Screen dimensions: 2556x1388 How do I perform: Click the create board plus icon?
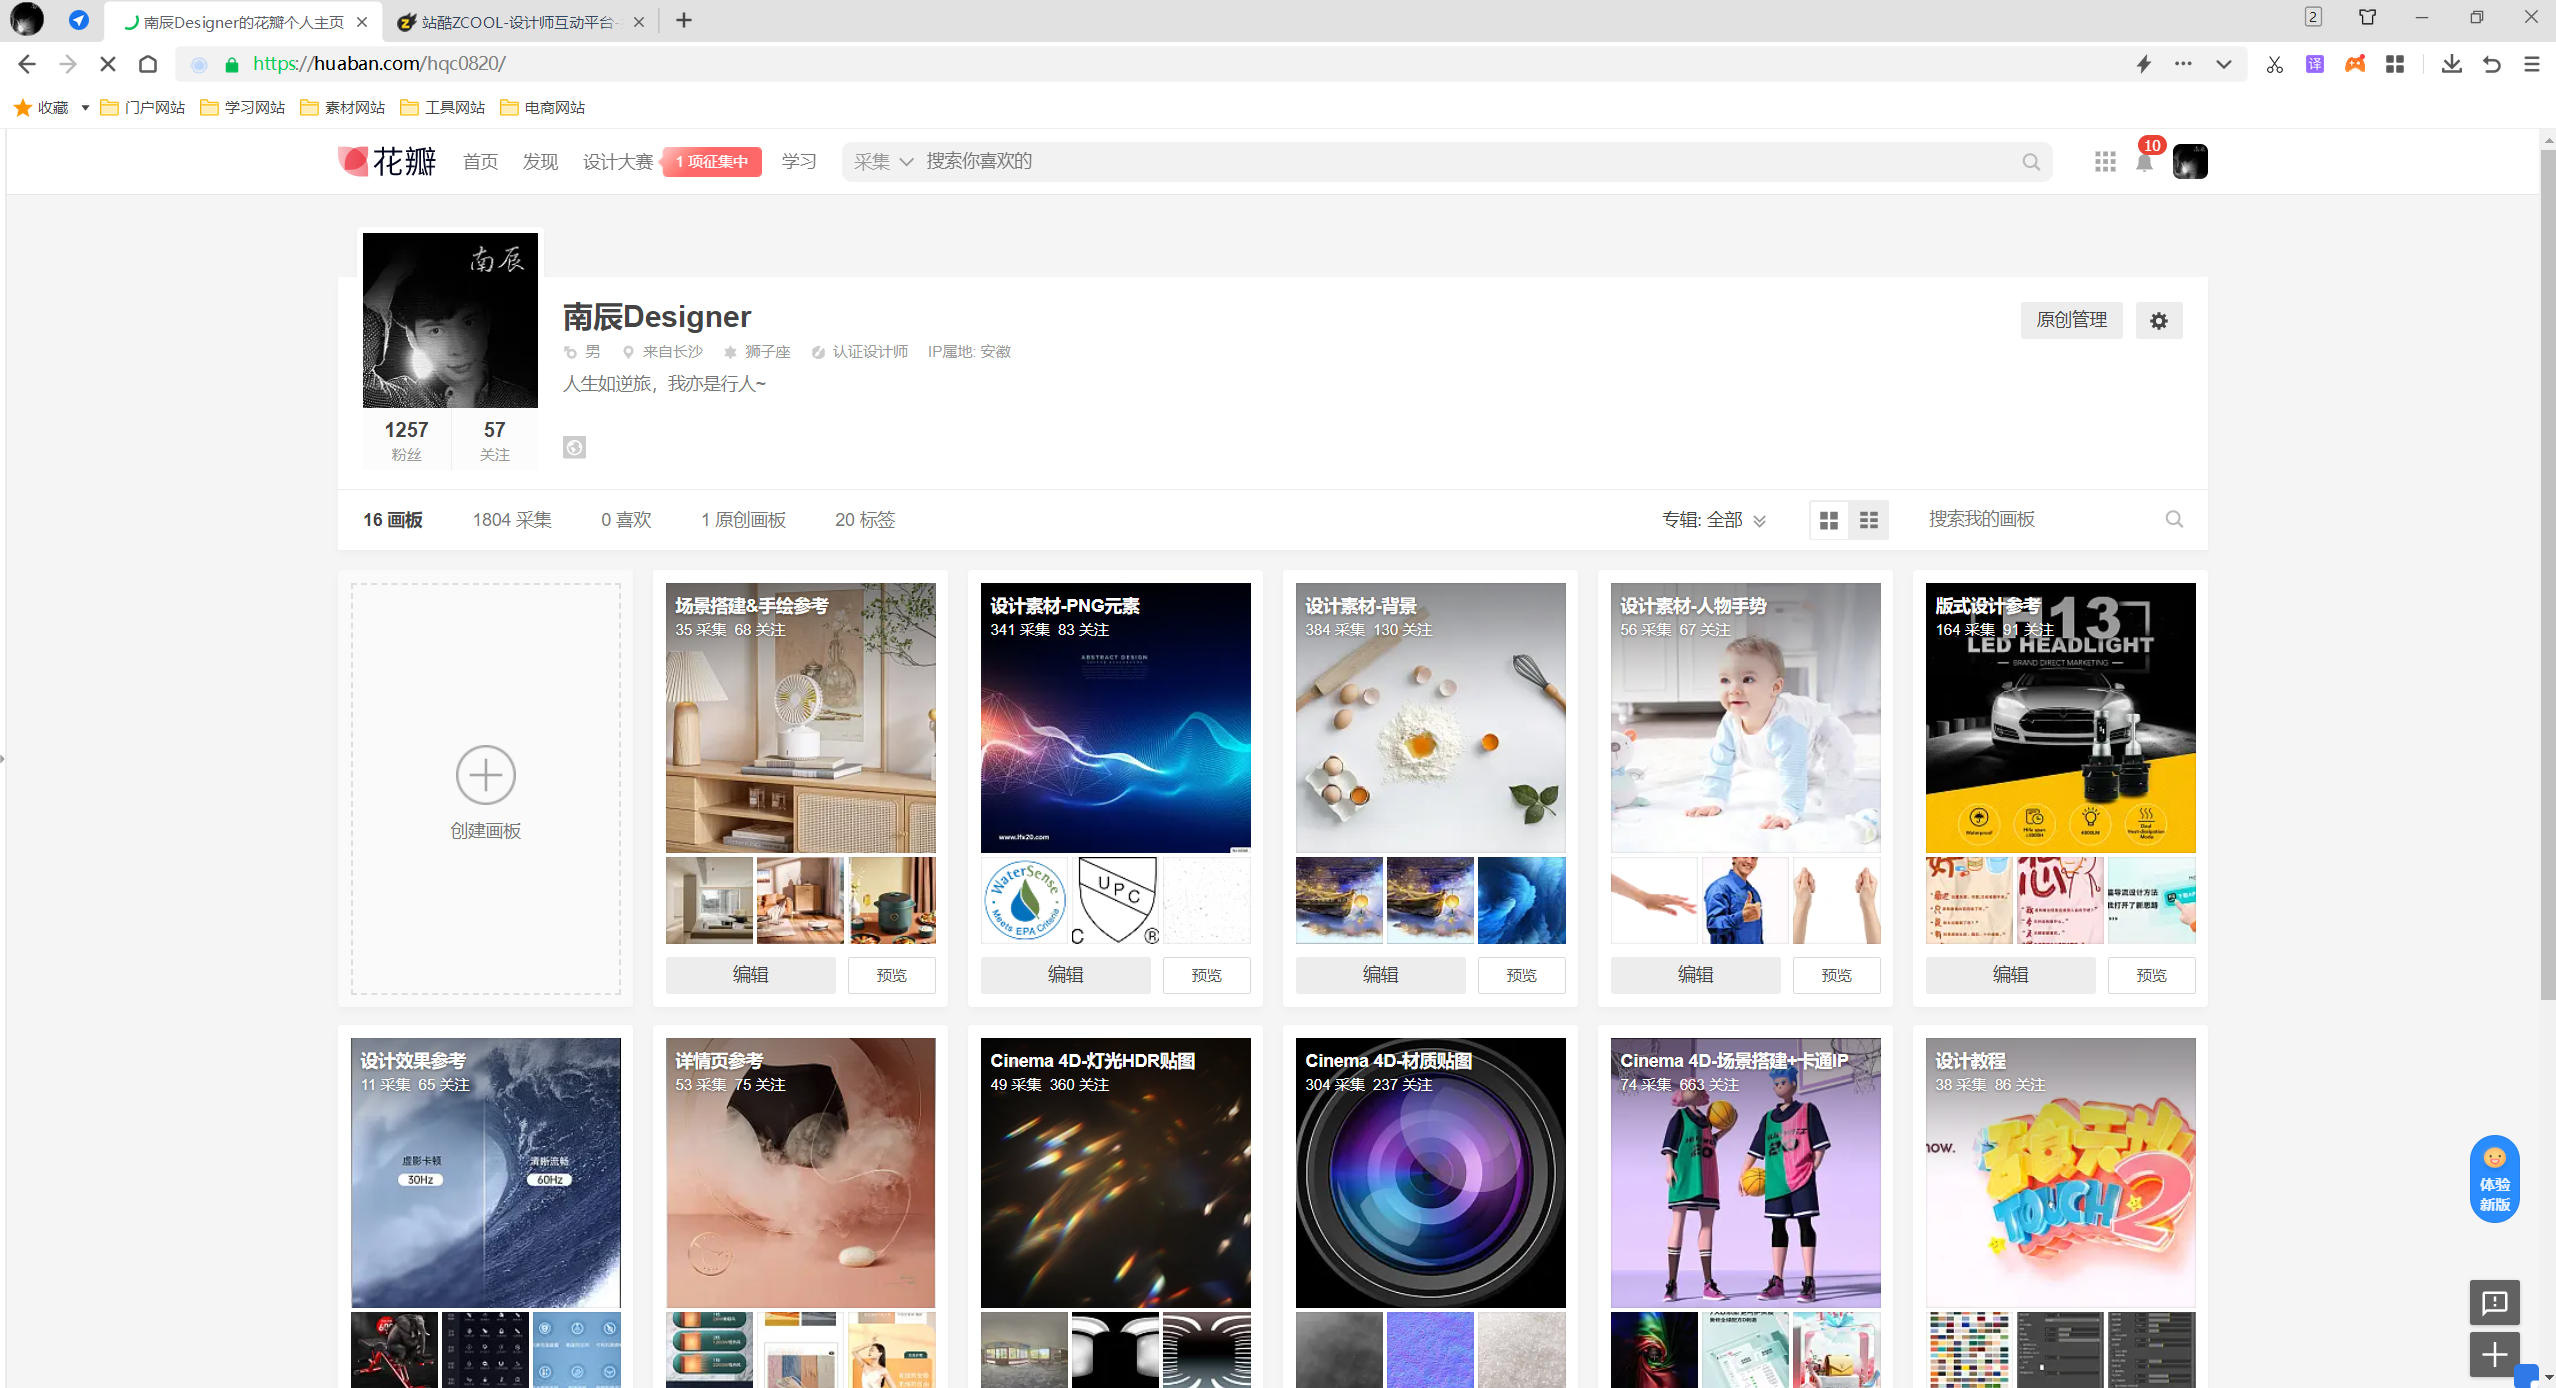coord(486,775)
